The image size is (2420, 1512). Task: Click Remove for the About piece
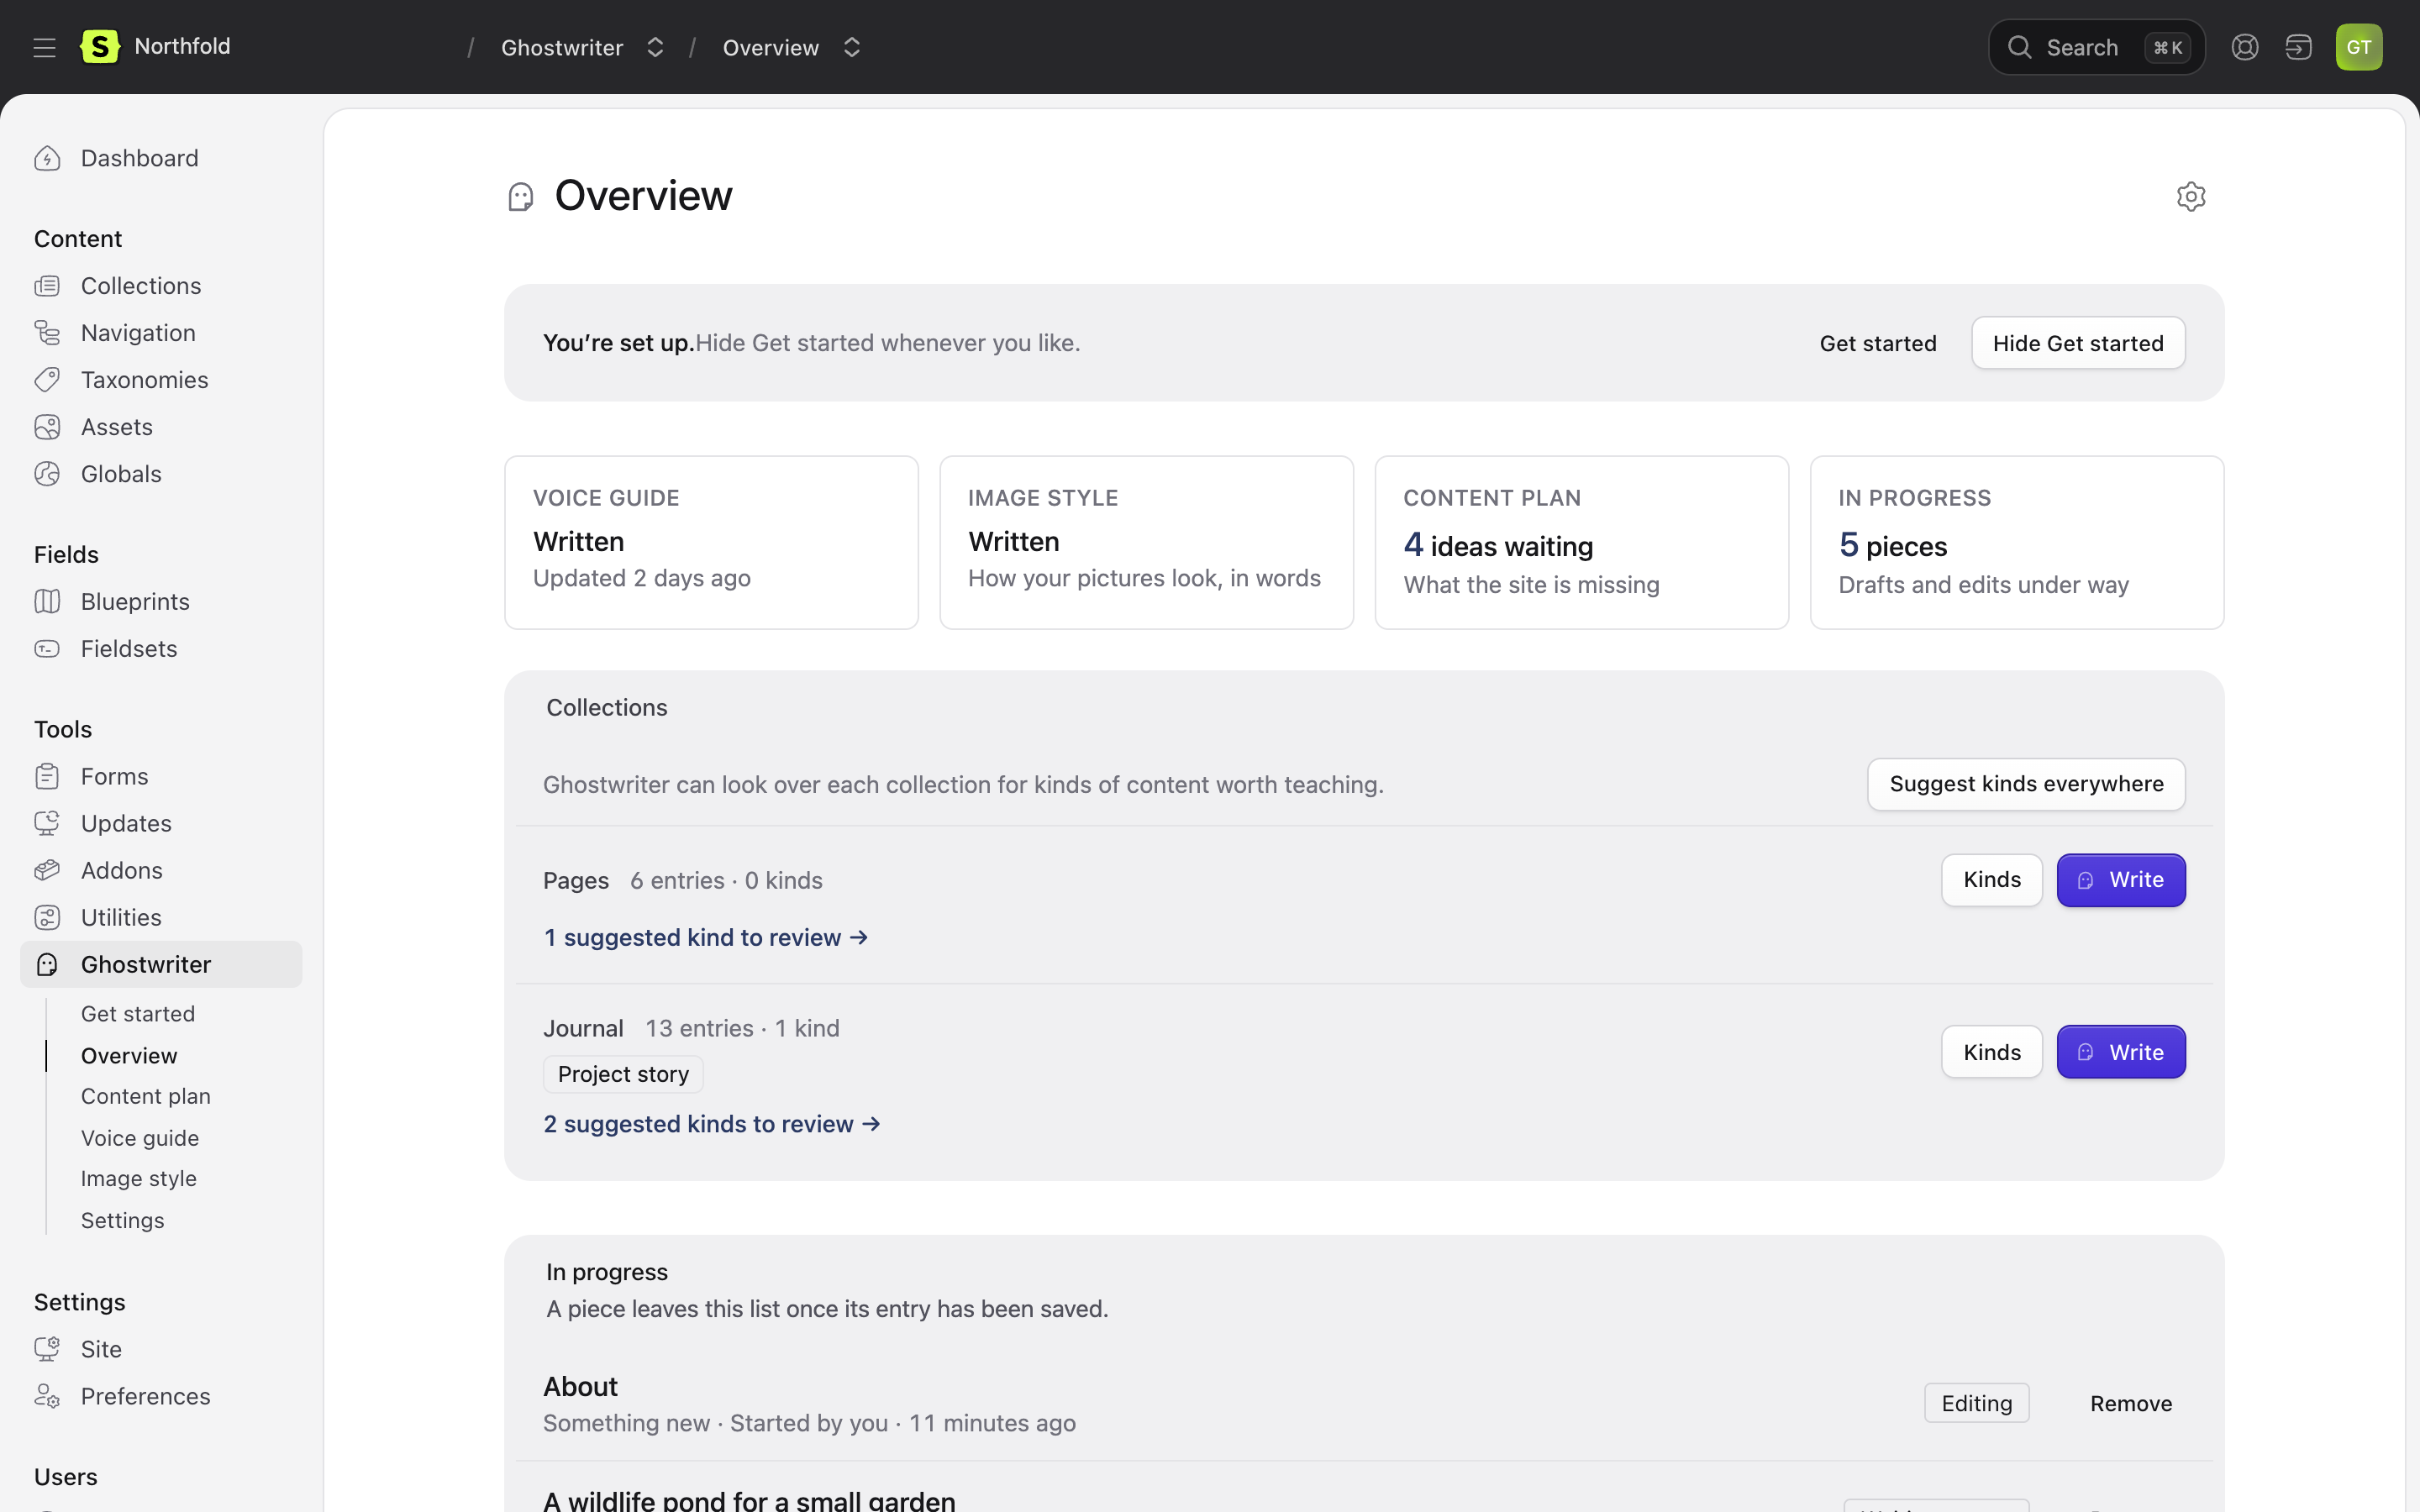tap(2131, 1403)
